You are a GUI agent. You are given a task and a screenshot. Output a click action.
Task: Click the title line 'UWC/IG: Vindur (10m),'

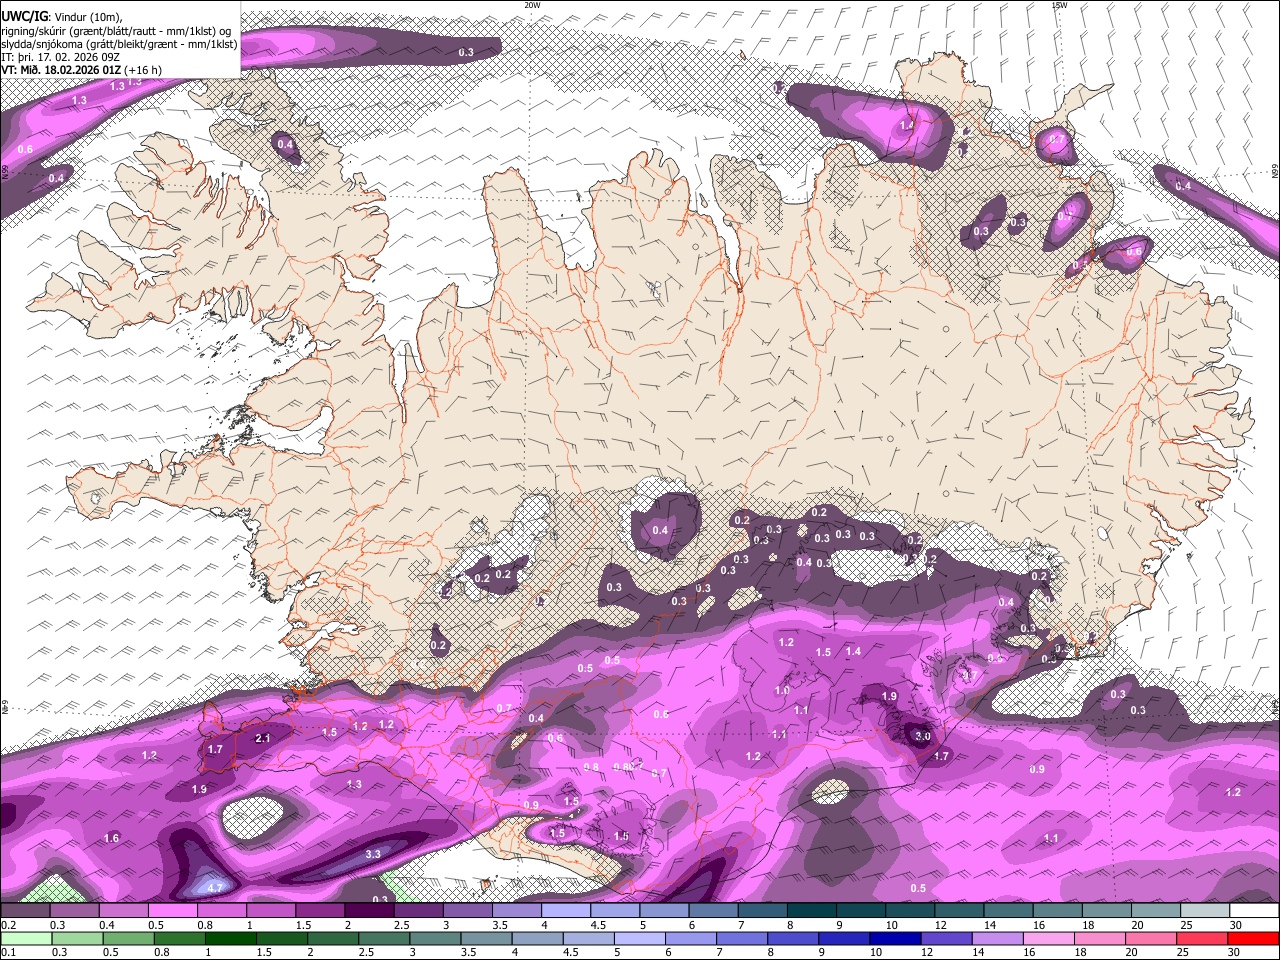[x=62, y=17]
